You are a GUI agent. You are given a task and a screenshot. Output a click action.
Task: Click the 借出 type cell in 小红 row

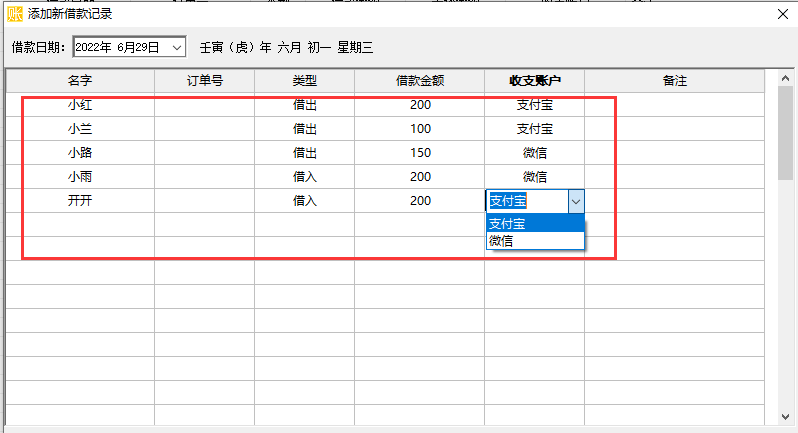click(304, 105)
